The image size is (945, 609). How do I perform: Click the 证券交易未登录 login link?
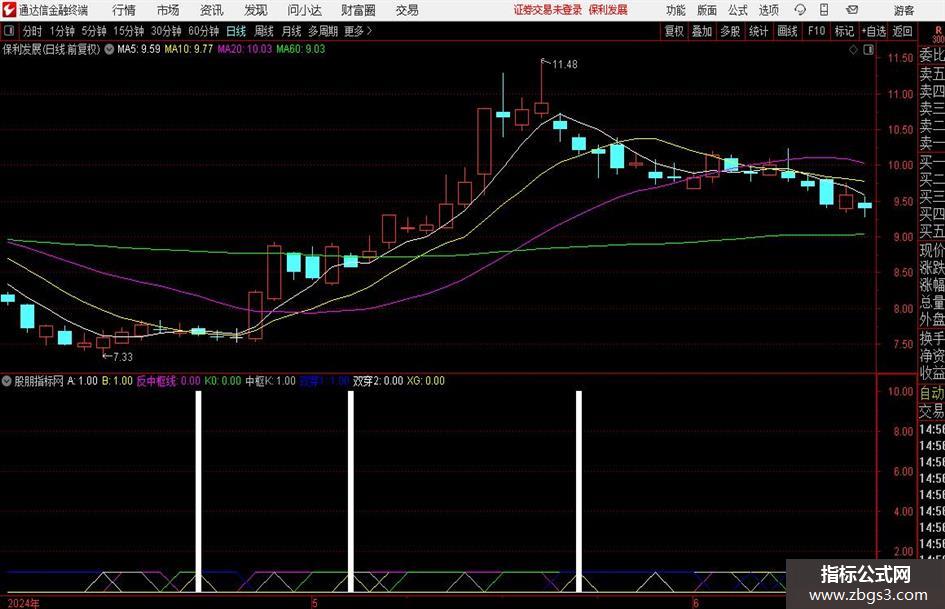548,10
